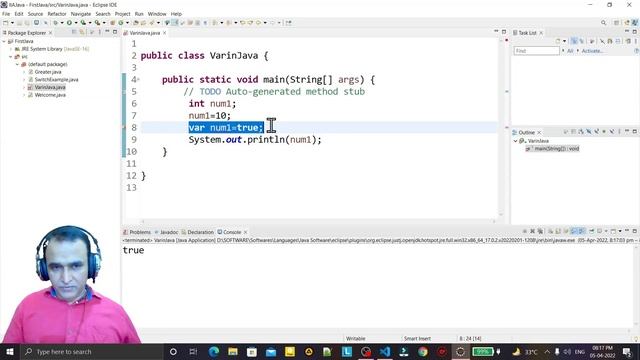Open the Display Selected Console dropdown
Image resolution: width=640 pixels, height=360 pixels.
606,231
